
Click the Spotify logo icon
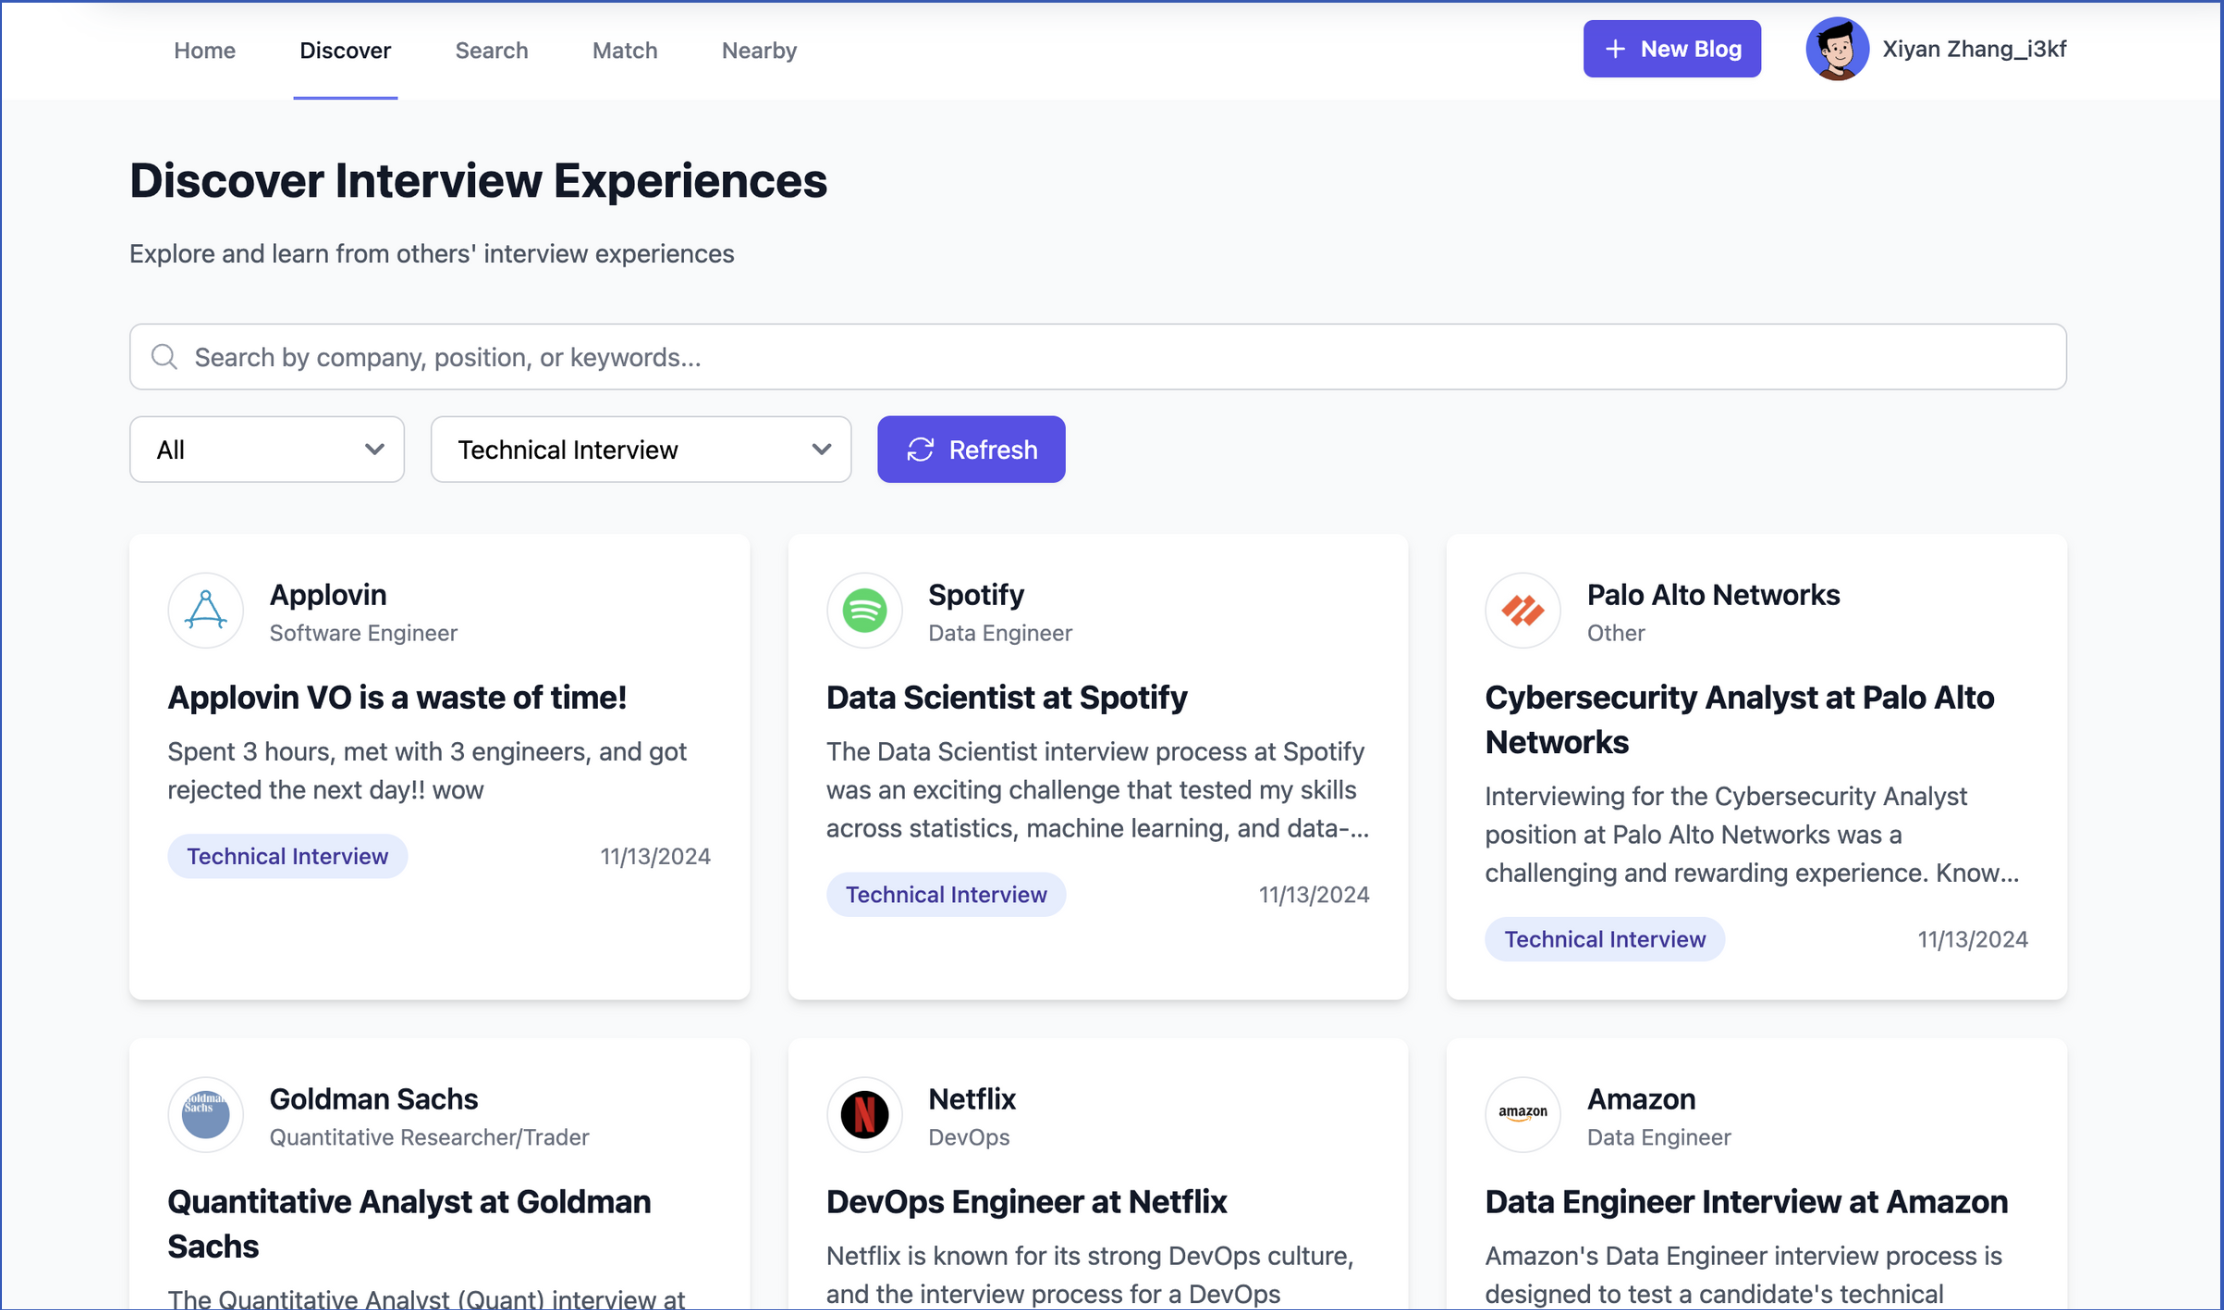[864, 611]
